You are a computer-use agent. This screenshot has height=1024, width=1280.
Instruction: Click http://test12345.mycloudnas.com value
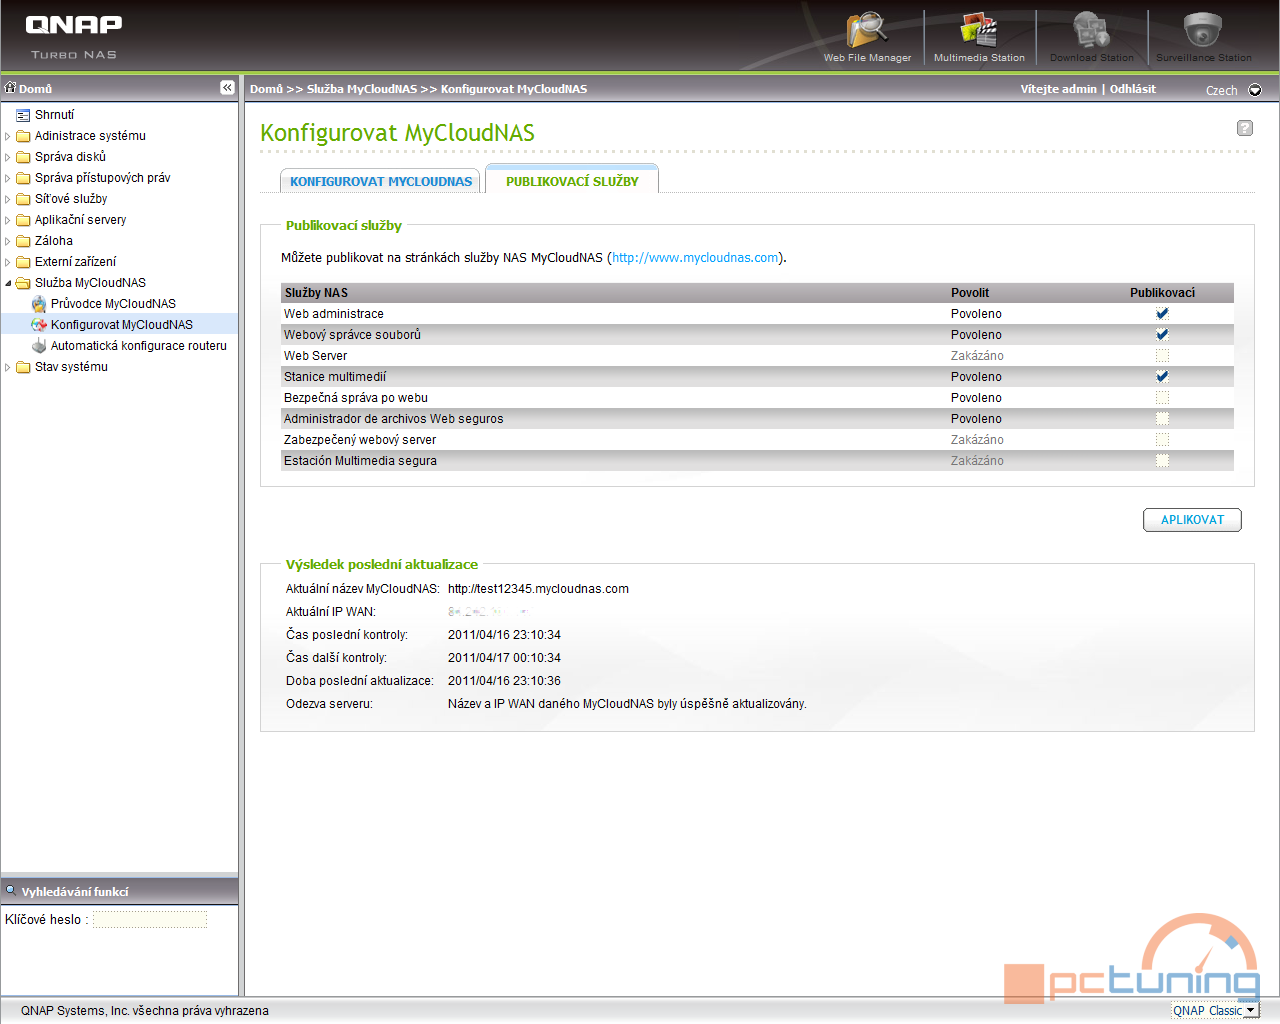tap(538, 589)
